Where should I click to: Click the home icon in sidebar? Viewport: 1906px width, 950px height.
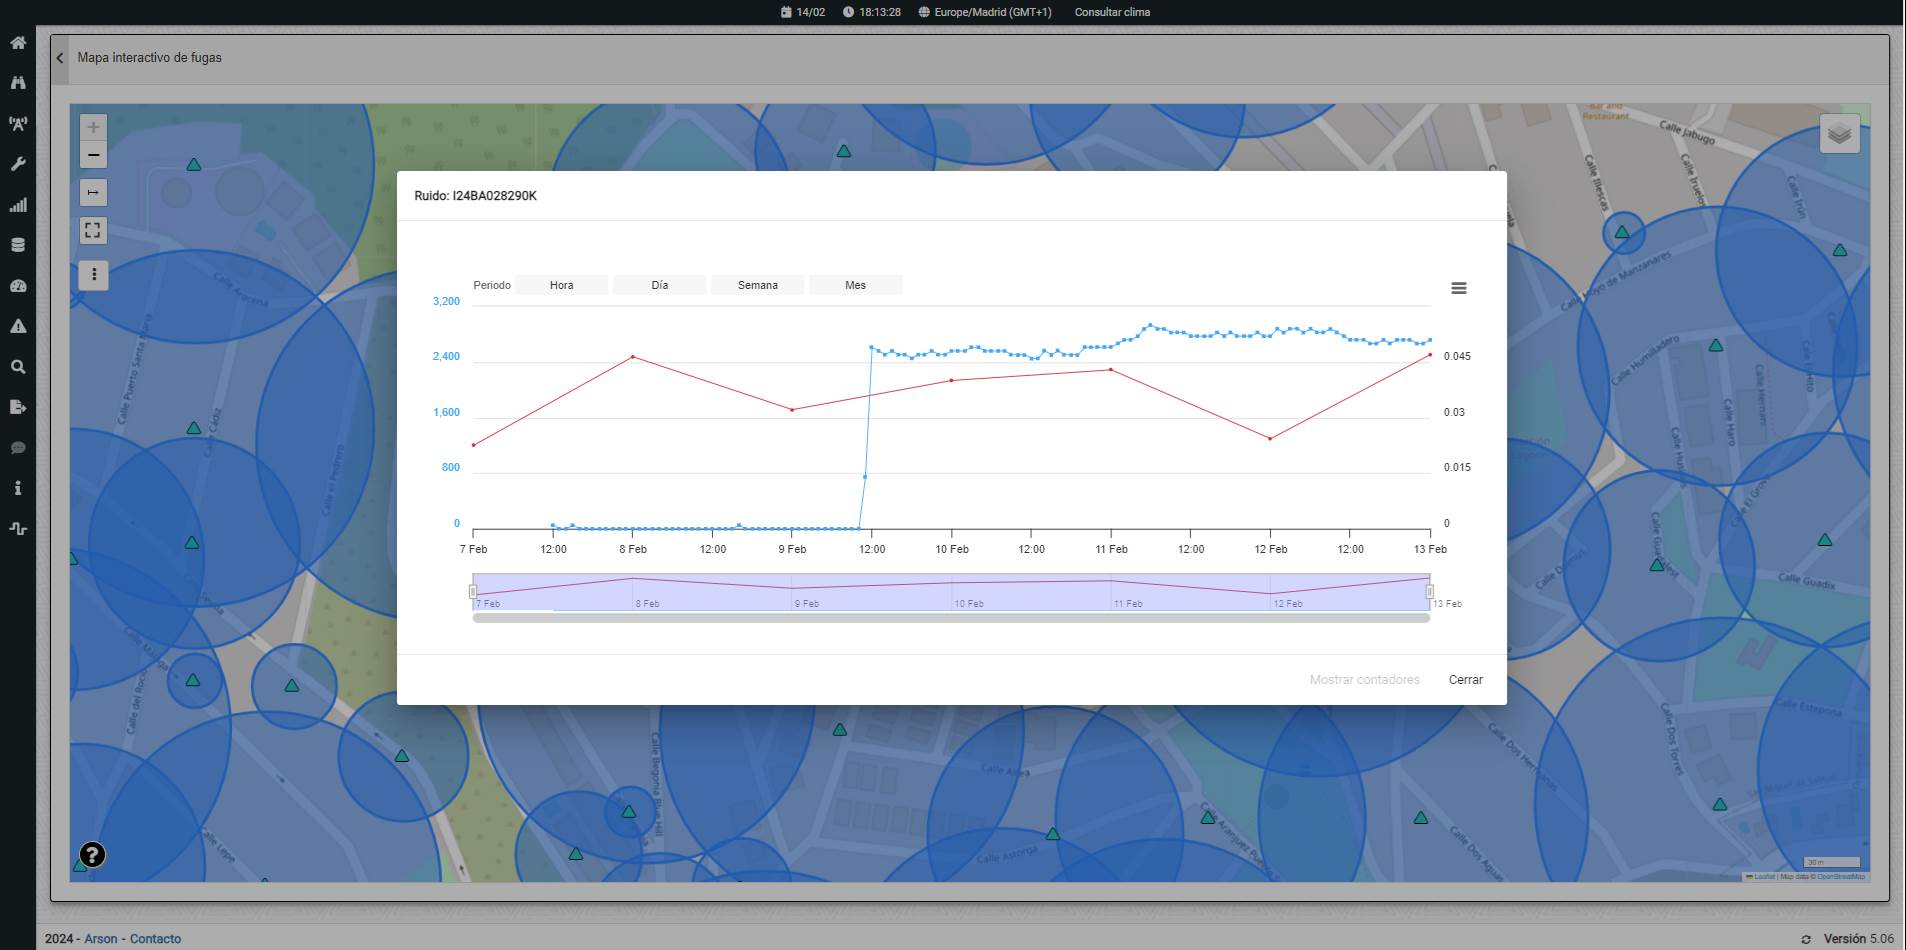point(18,43)
